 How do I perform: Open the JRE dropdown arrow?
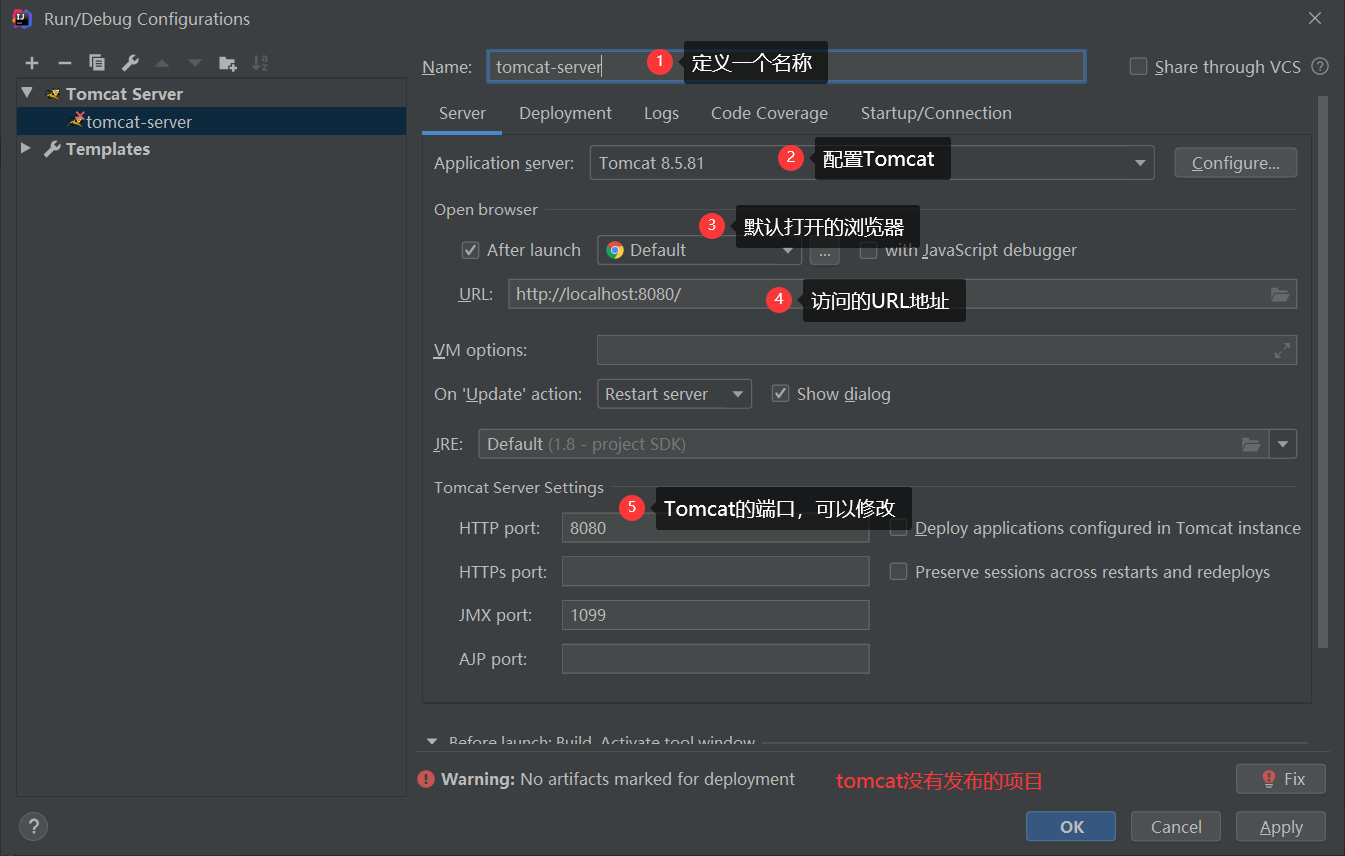1282,444
